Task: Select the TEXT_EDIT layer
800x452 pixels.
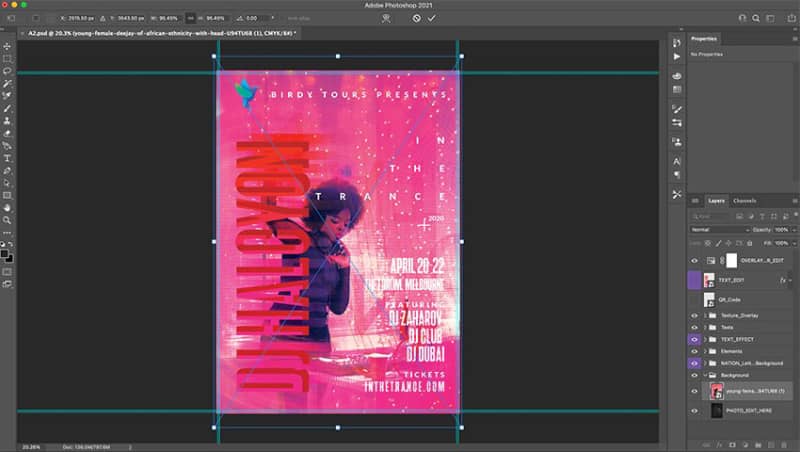Action: point(742,280)
